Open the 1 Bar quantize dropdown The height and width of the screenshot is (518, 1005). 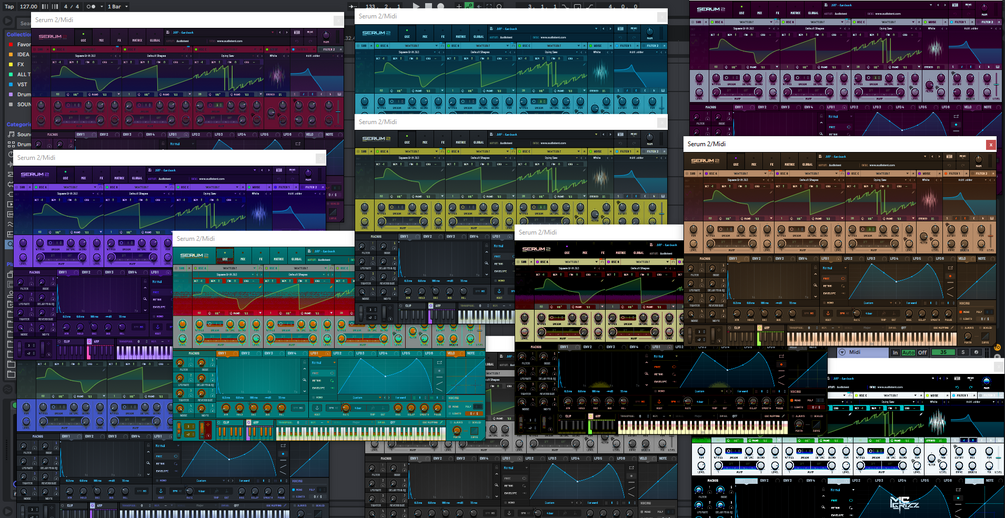[118, 6]
